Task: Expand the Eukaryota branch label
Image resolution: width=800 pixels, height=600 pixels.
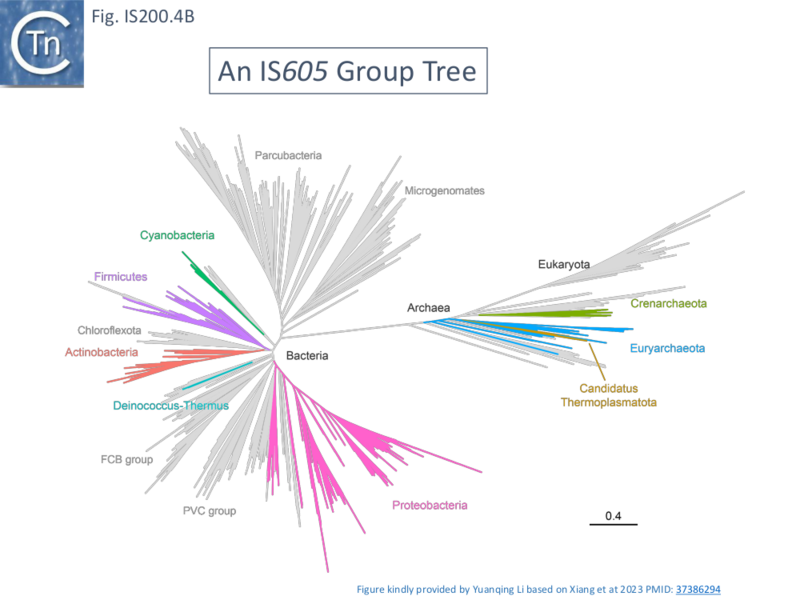Action: (566, 264)
